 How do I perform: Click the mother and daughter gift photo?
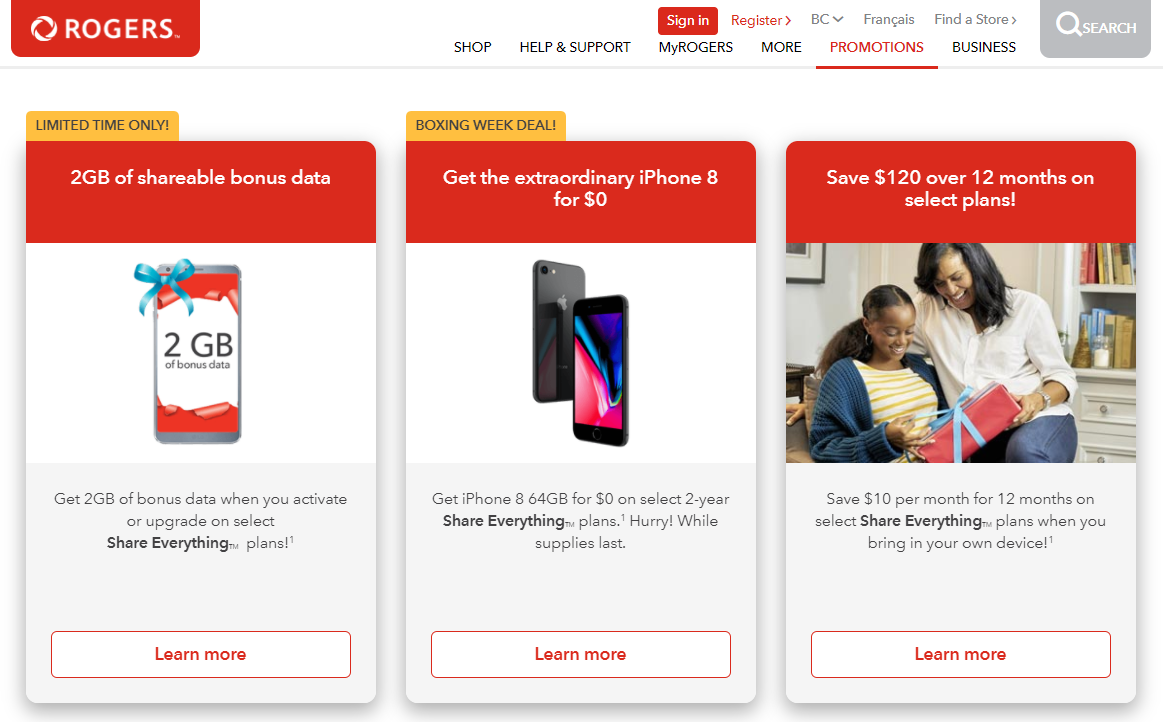961,352
